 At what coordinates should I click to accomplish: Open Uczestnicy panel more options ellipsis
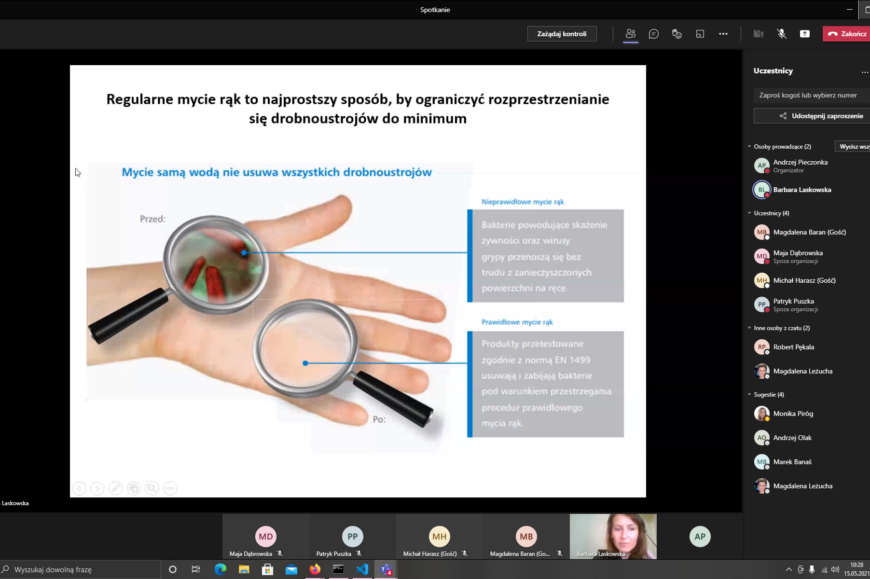(x=864, y=72)
